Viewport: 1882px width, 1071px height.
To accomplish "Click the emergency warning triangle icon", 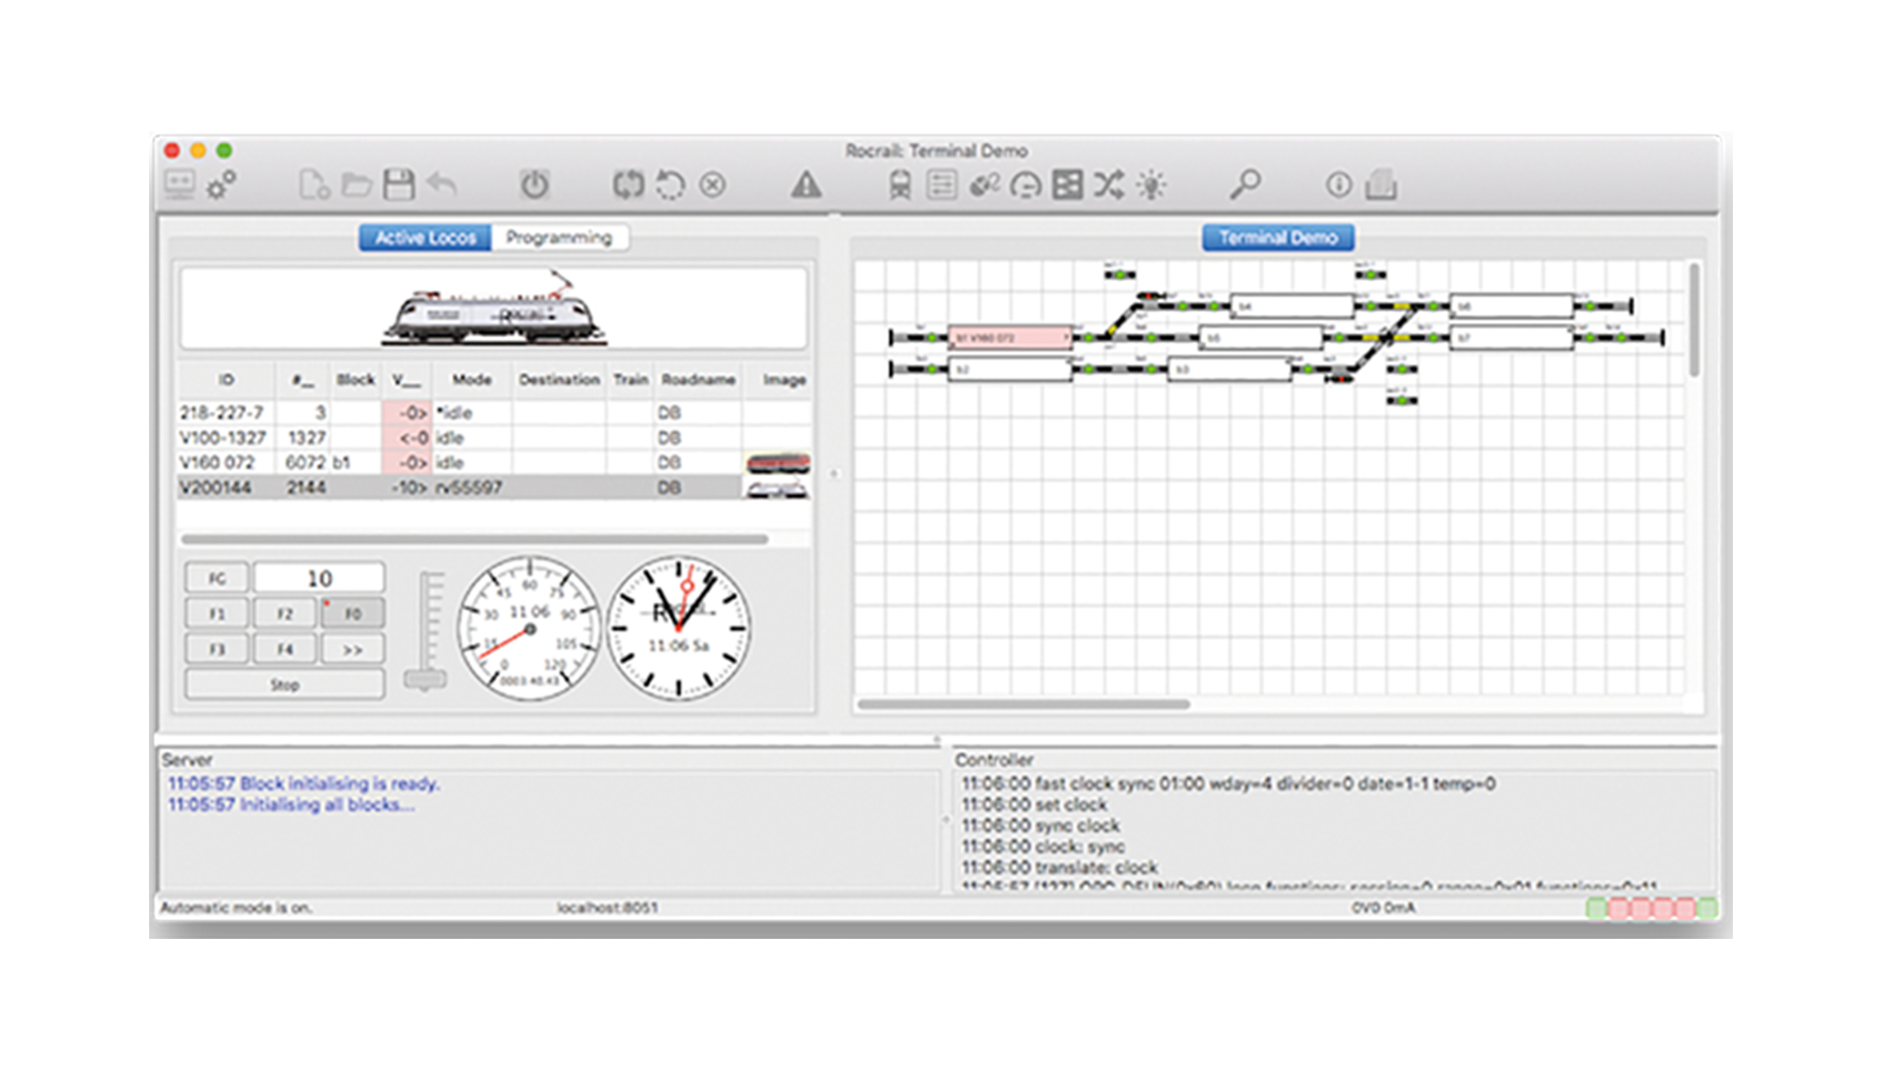I will tap(806, 185).
